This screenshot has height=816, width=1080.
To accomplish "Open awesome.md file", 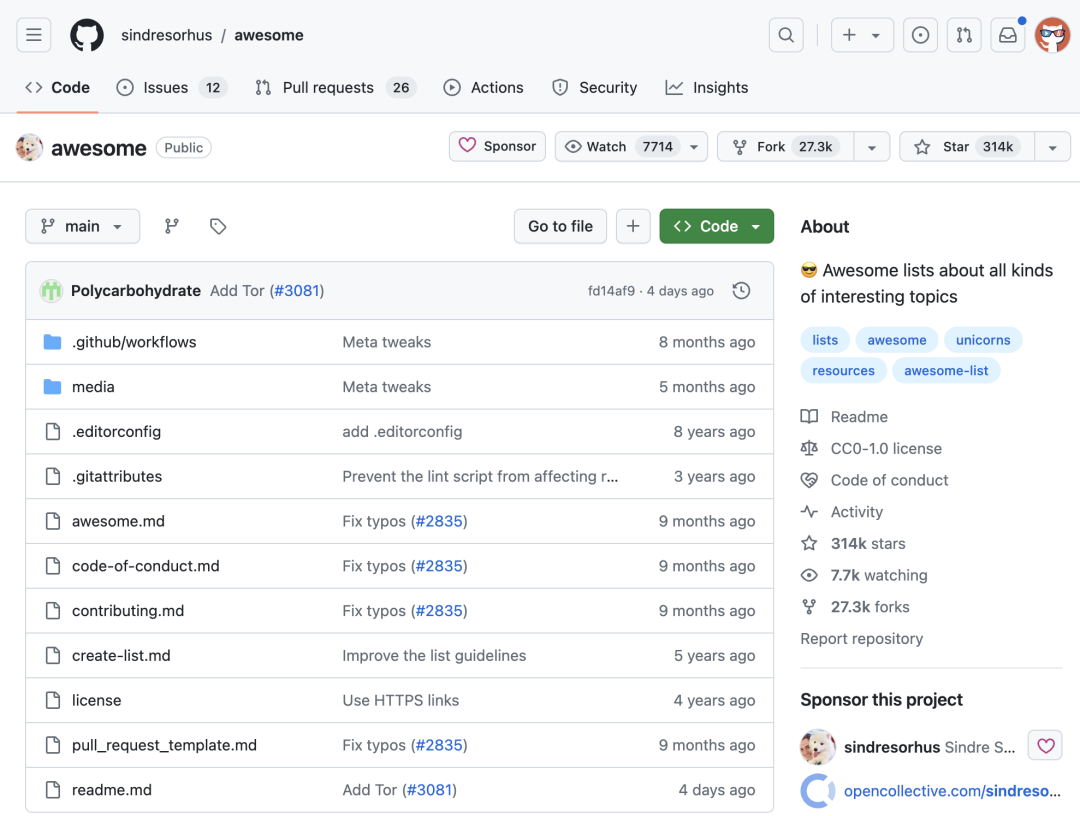I will (118, 521).
